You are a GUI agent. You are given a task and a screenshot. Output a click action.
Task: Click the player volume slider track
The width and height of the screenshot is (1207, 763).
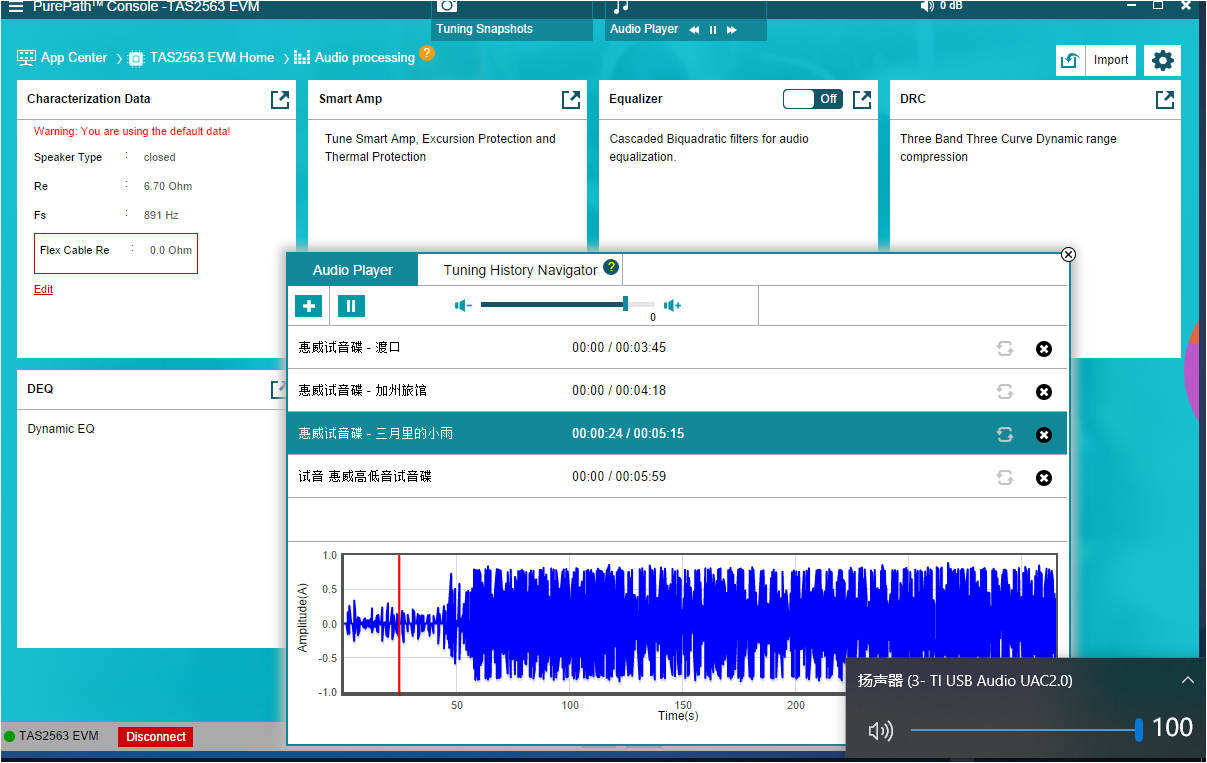[x=567, y=304]
